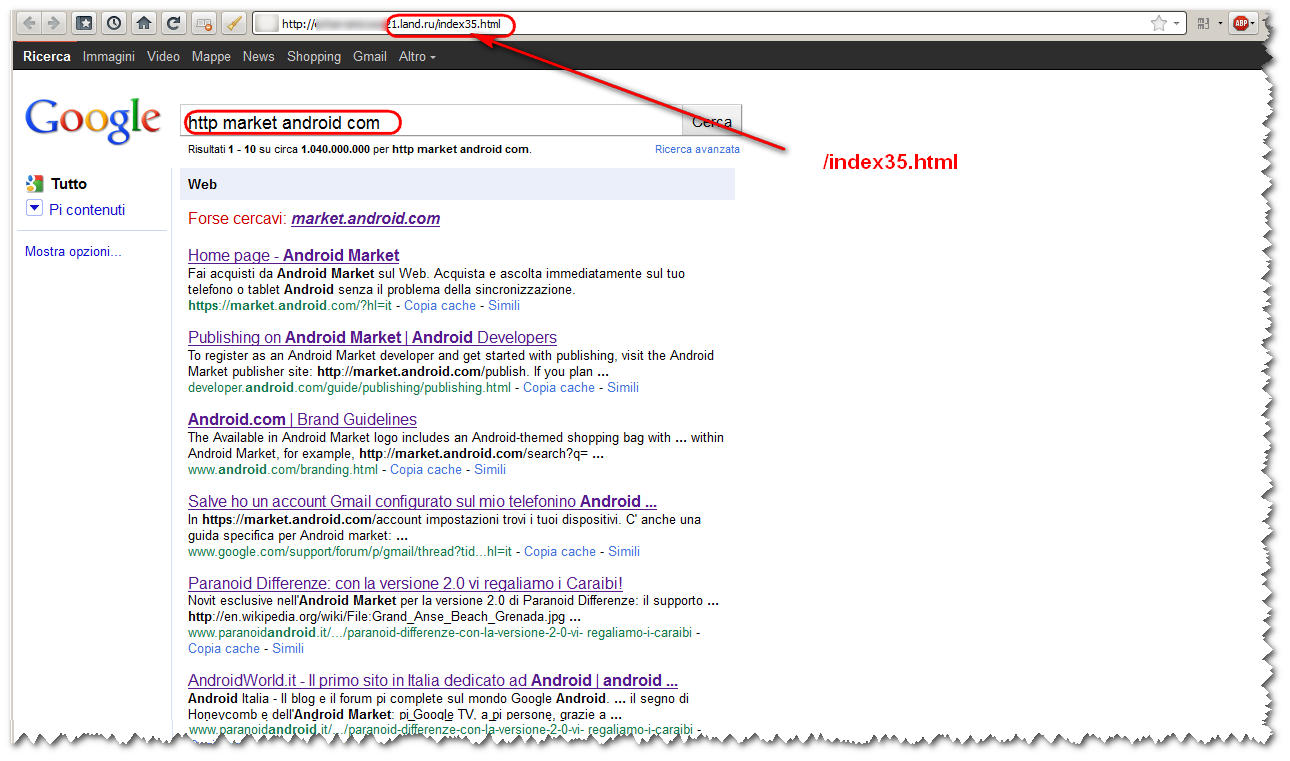Open the bookmarks star toolbar button
Image resolution: width=1290 pixels, height=761 pixels.
85,22
